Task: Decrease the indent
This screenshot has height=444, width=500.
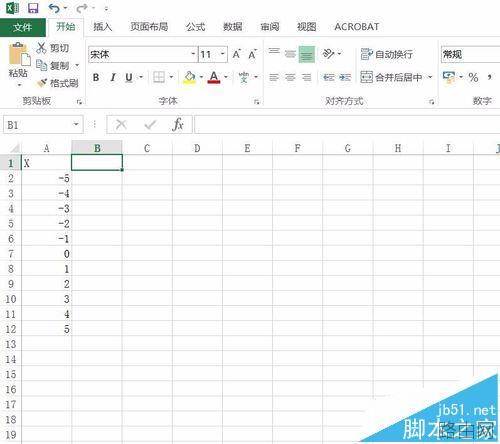Action: tap(329, 78)
